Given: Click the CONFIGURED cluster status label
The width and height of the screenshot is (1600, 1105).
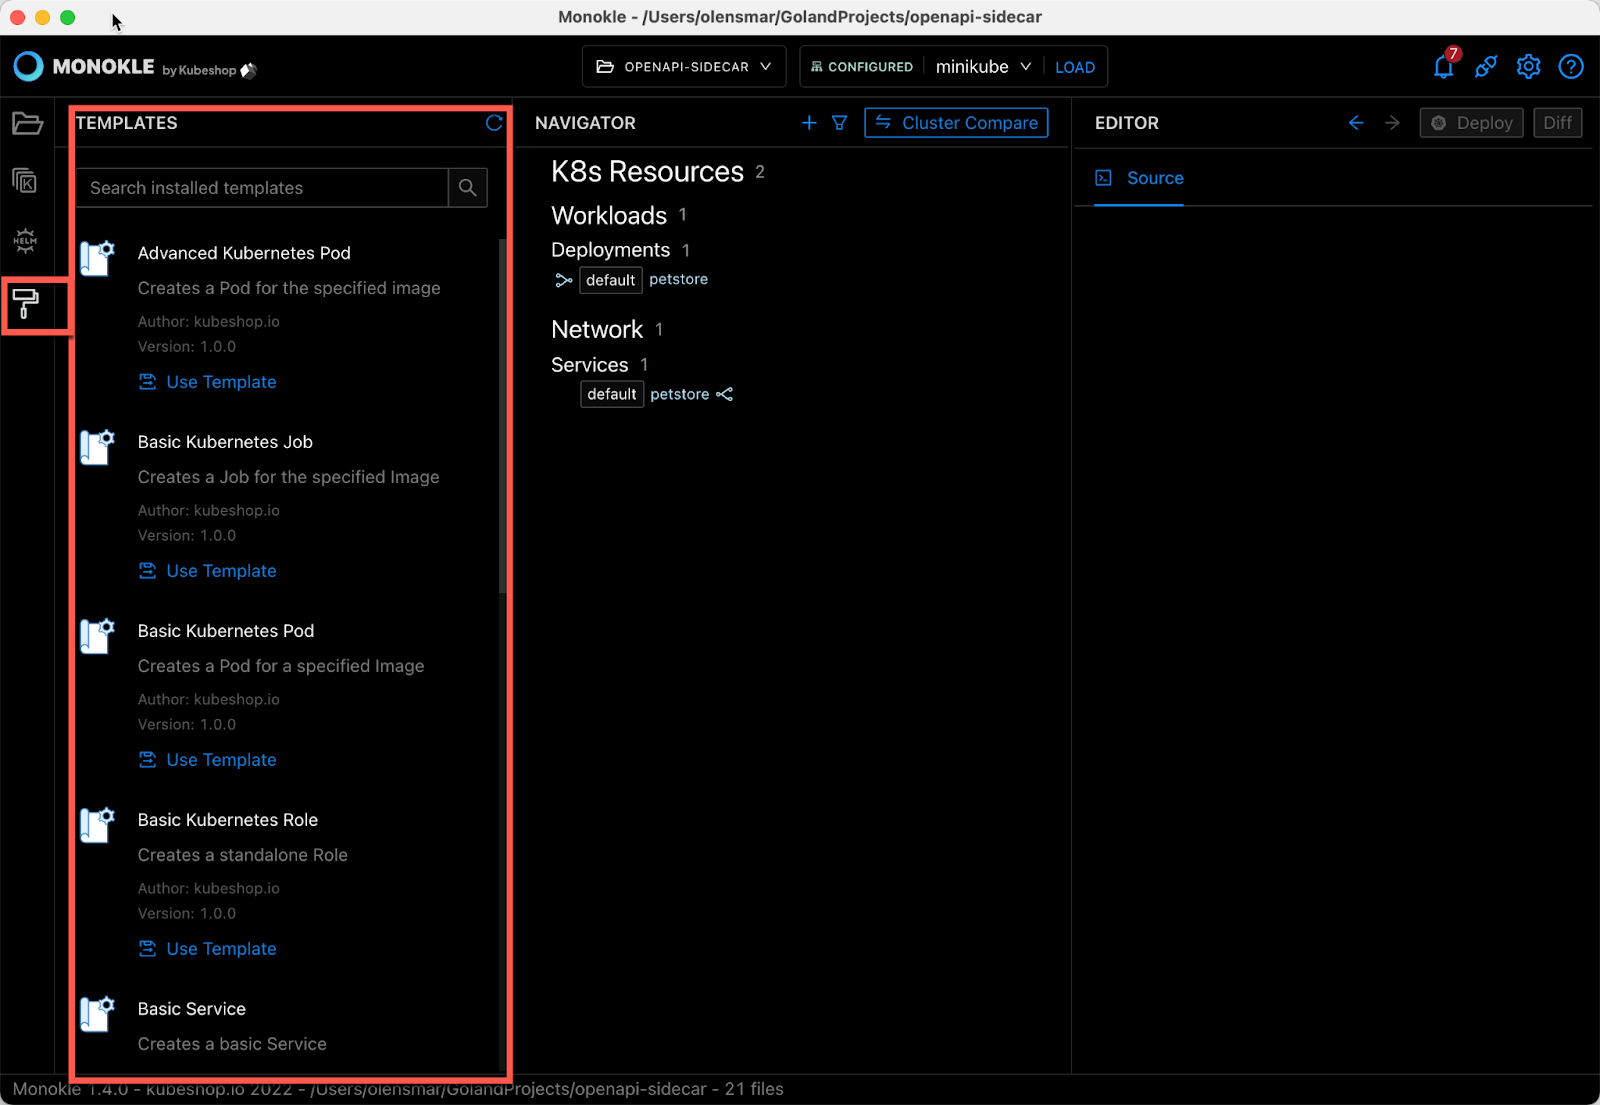Looking at the screenshot, I should pos(862,67).
